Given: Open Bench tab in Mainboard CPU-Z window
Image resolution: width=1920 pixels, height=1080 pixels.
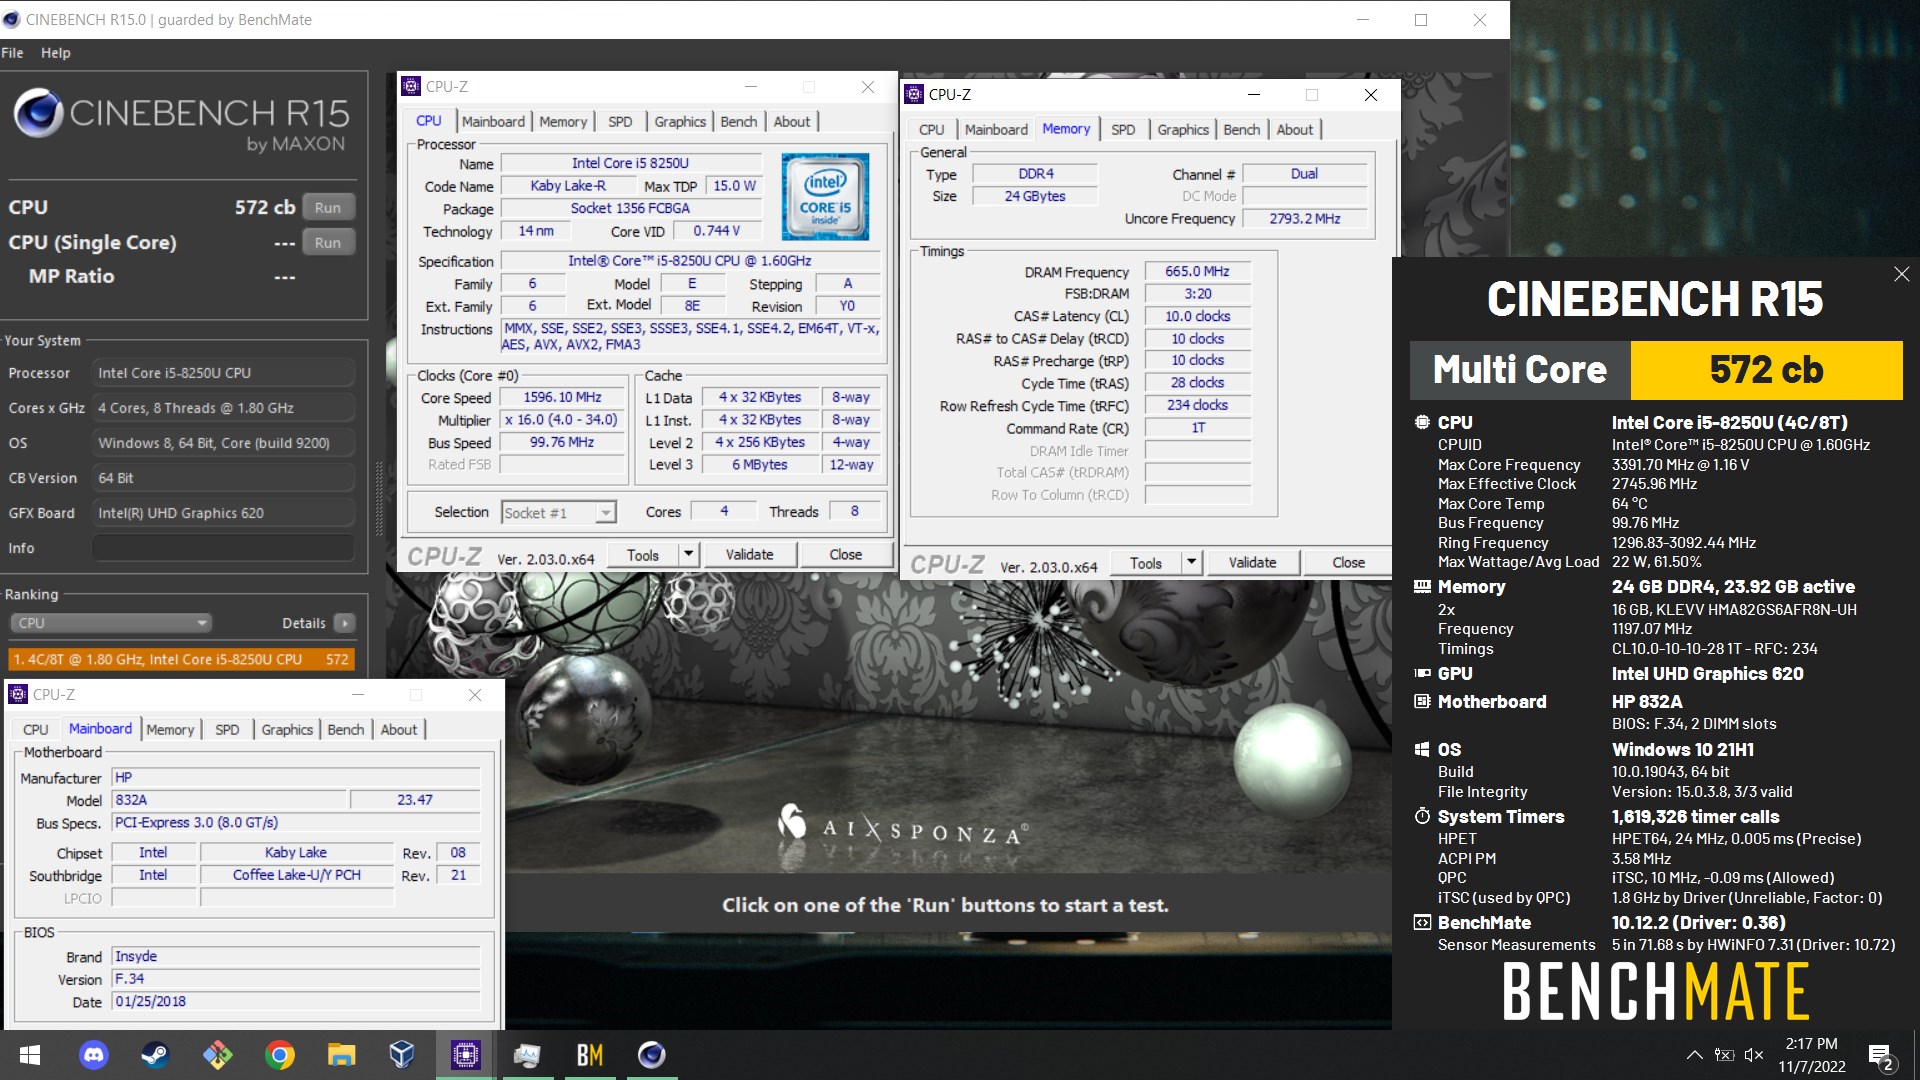Looking at the screenshot, I should (346, 730).
